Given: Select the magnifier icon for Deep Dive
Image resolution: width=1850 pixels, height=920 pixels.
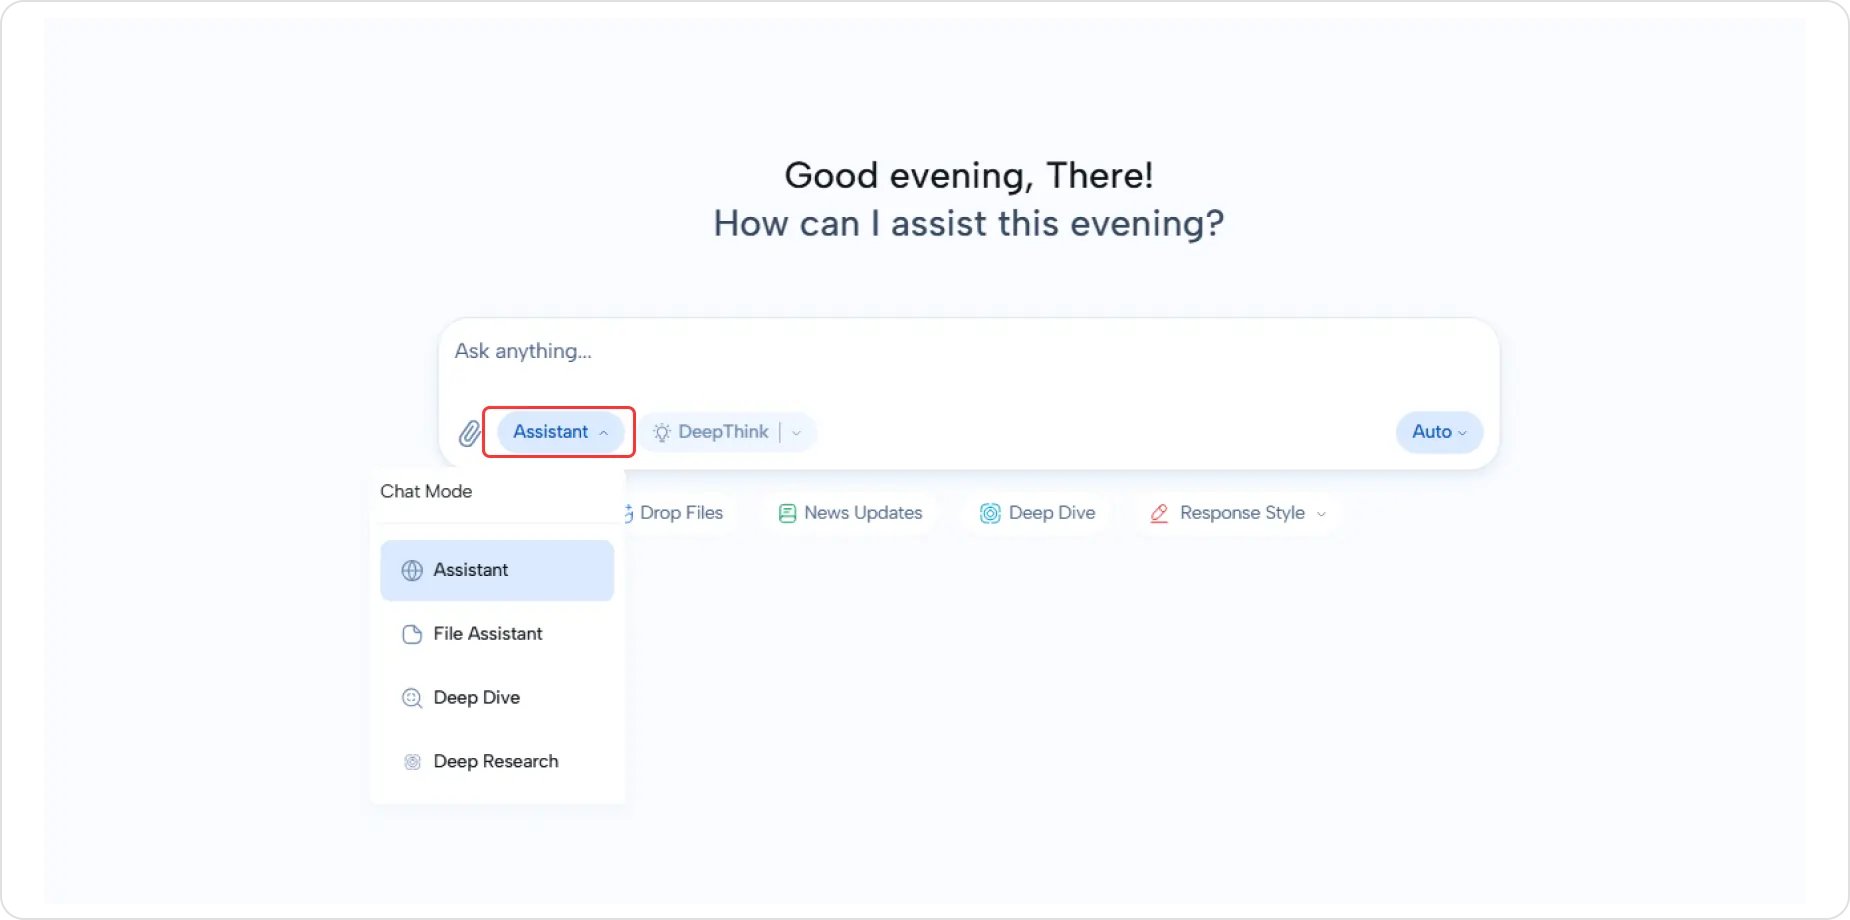Looking at the screenshot, I should [411, 698].
